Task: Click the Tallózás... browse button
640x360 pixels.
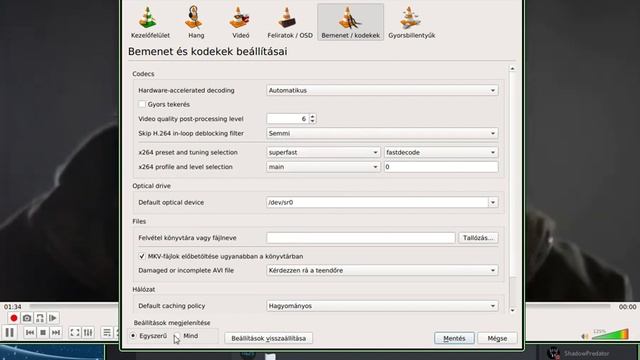Action: coord(478,238)
